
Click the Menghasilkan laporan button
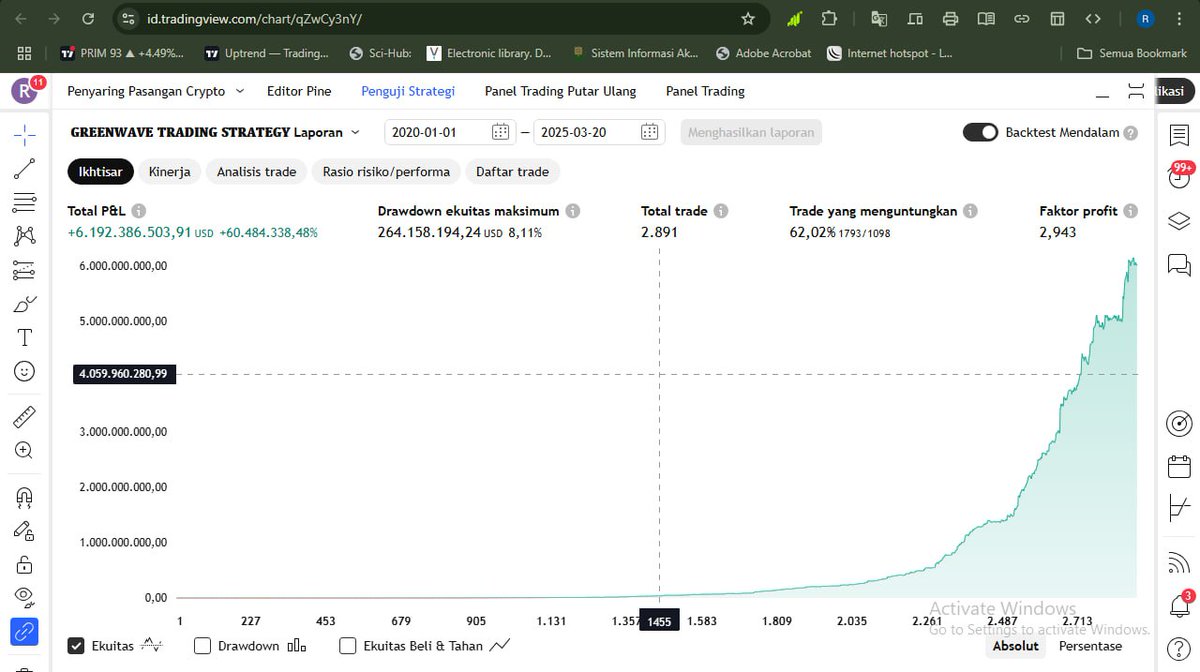click(x=751, y=132)
